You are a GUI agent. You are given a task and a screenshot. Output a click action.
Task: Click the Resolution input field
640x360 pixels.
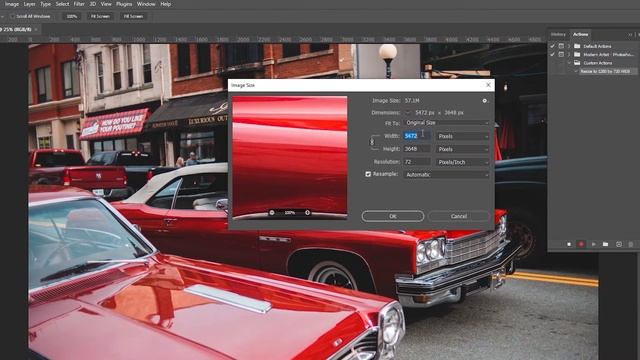(x=417, y=162)
